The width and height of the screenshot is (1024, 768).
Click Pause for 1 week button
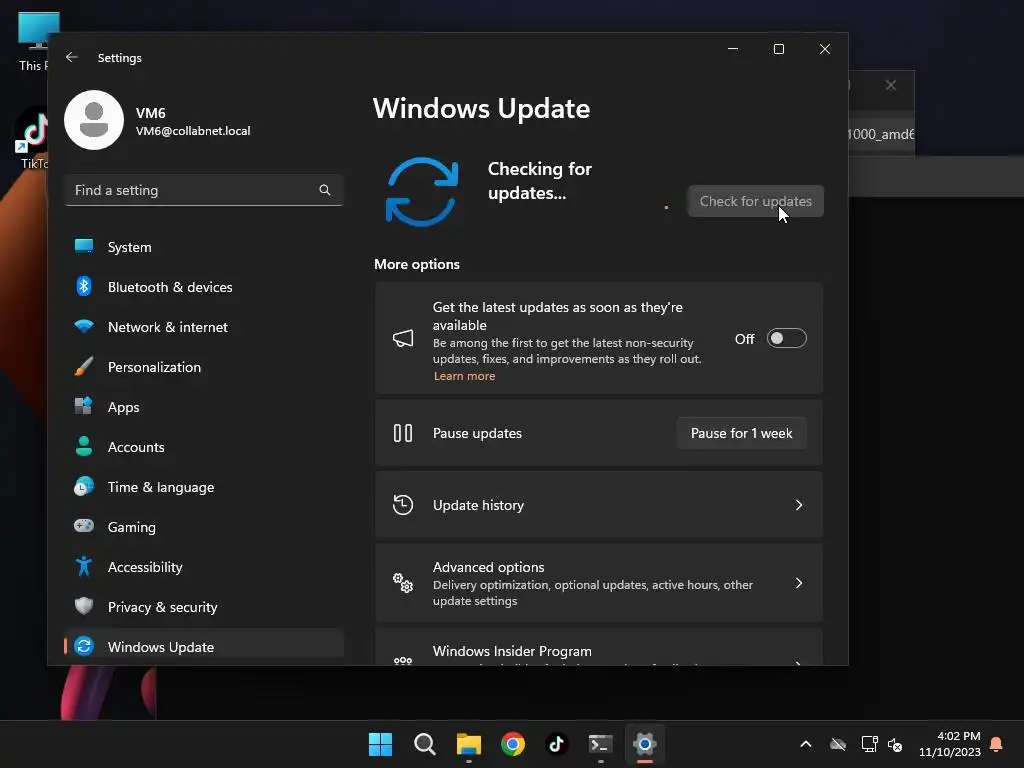tap(741, 433)
